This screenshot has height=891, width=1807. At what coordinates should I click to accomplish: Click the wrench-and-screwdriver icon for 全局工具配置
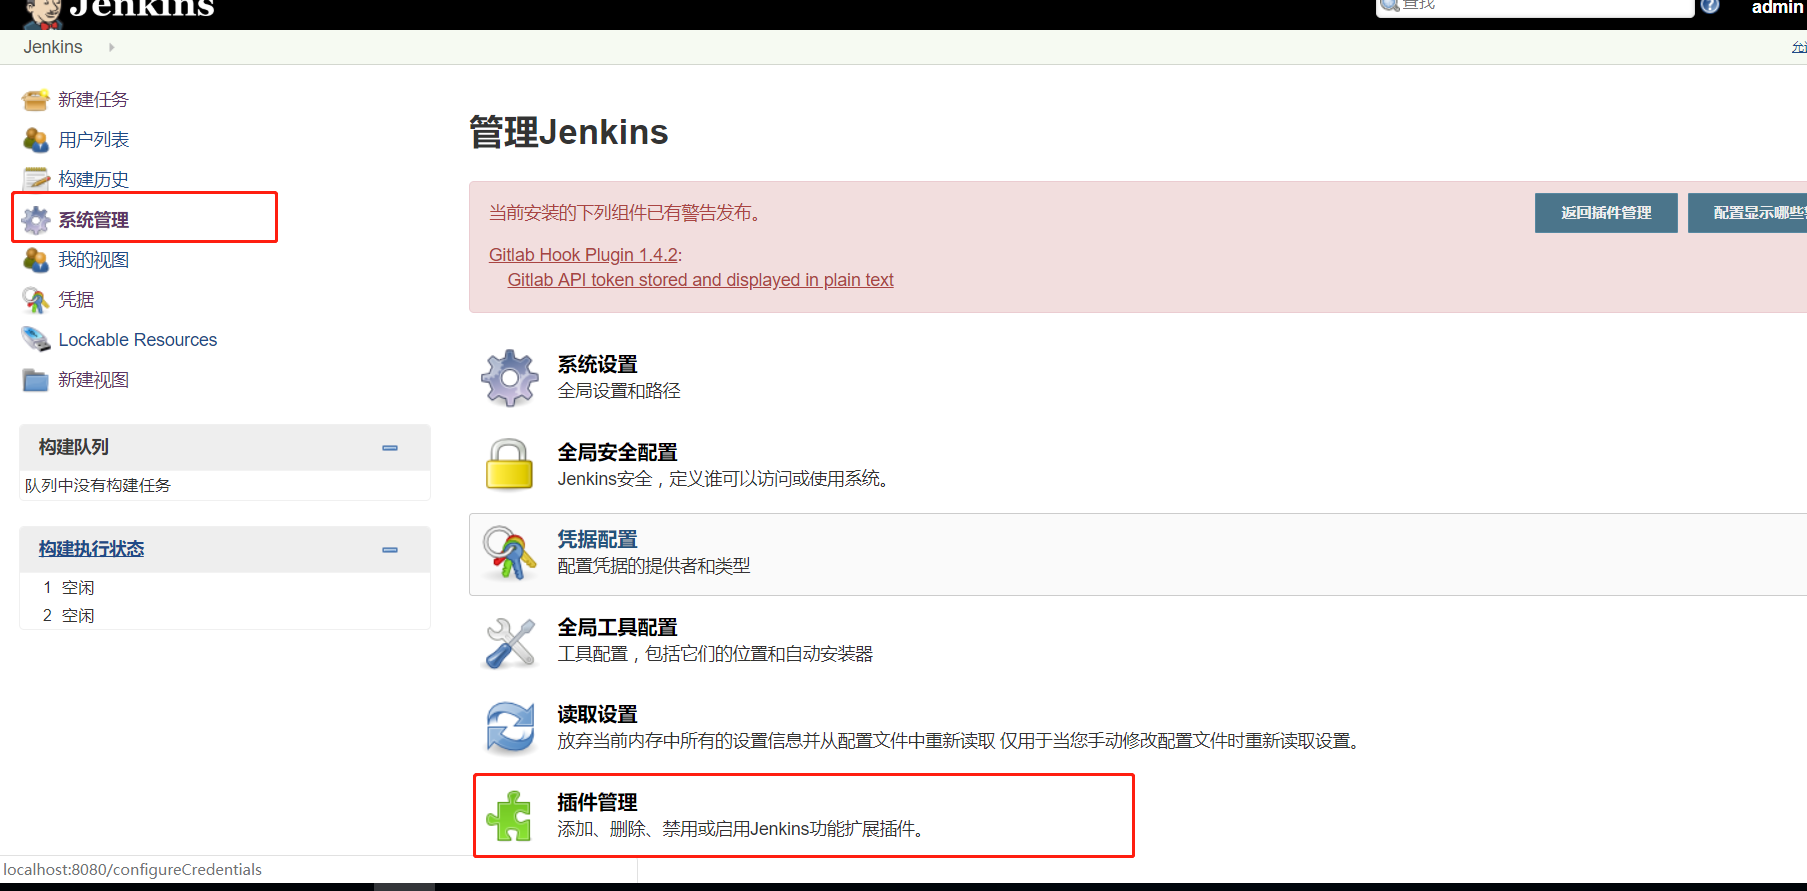click(510, 641)
